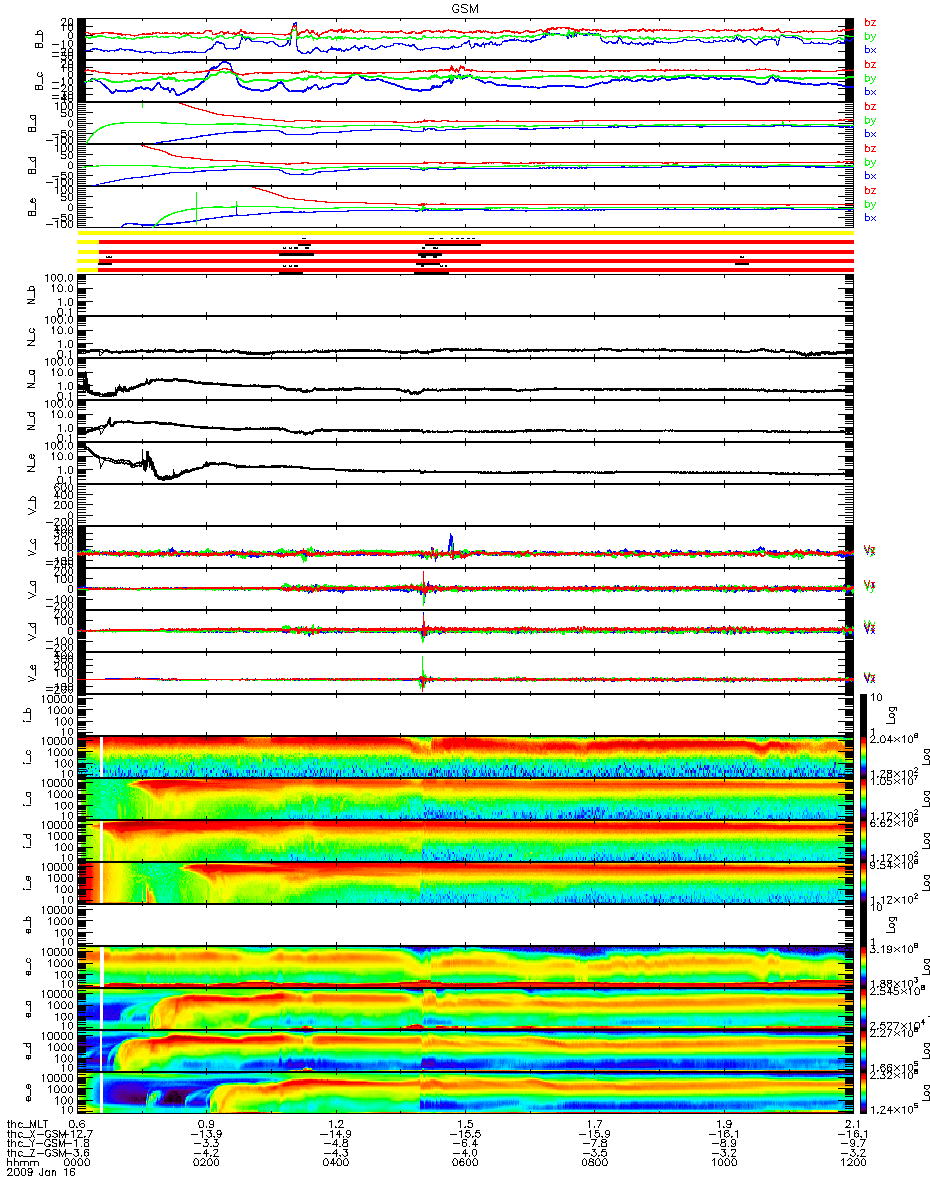Click the bx legend beside B_a panel
The height and width of the screenshot is (1200, 930).
click(870, 133)
